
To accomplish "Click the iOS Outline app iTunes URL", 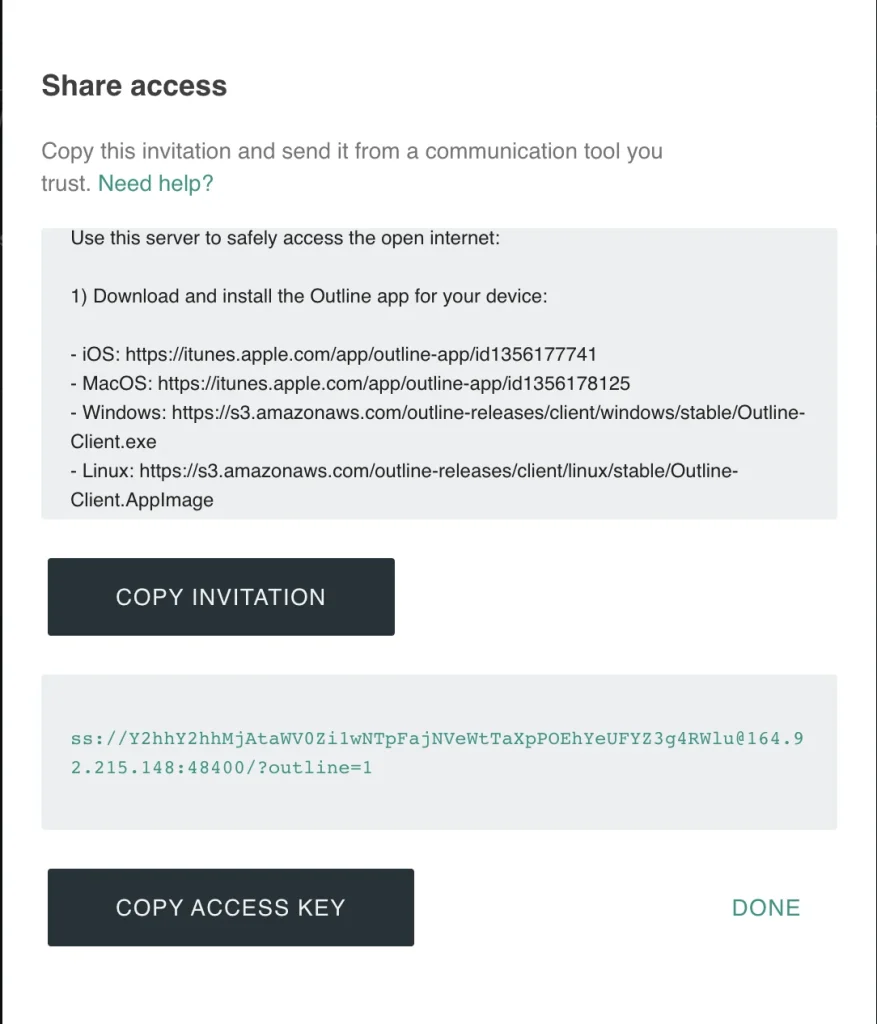I will pos(362,354).
